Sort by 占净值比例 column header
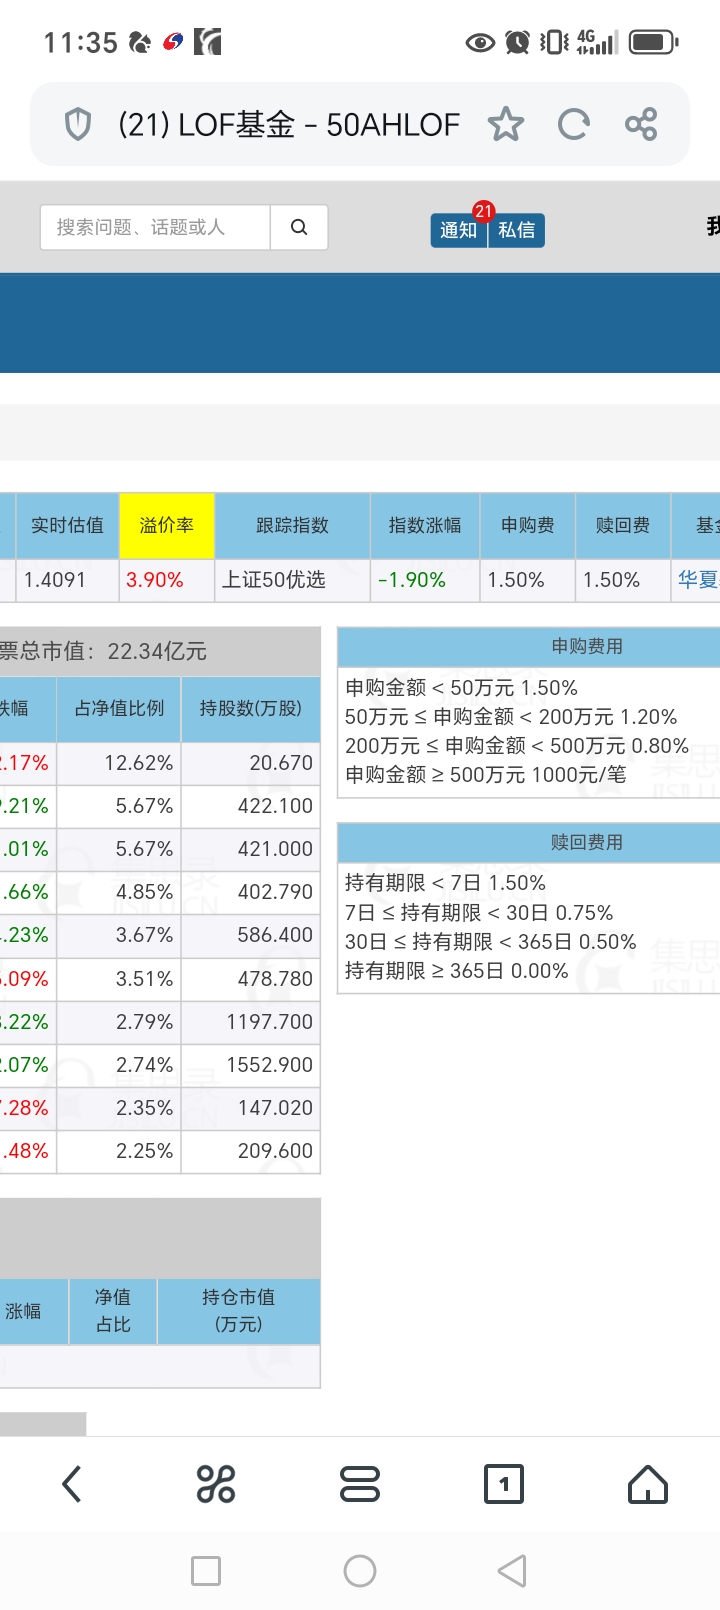 point(119,708)
